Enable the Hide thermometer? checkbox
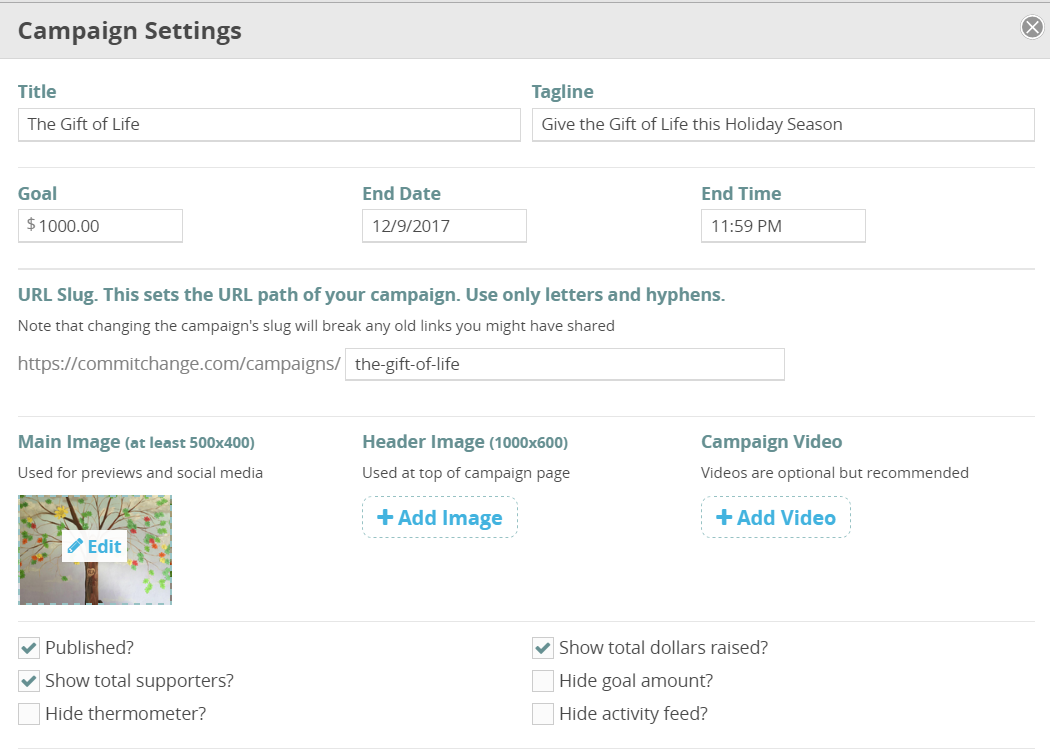Screen dimensions: 1050x754 click(x=29, y=714)
